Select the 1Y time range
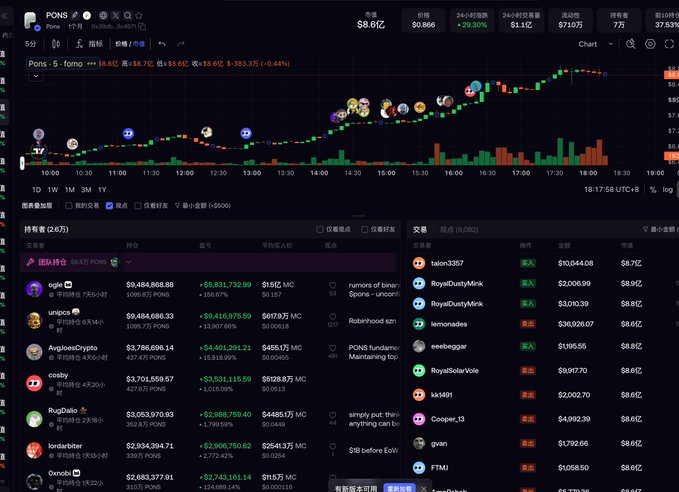 (102, 190)
